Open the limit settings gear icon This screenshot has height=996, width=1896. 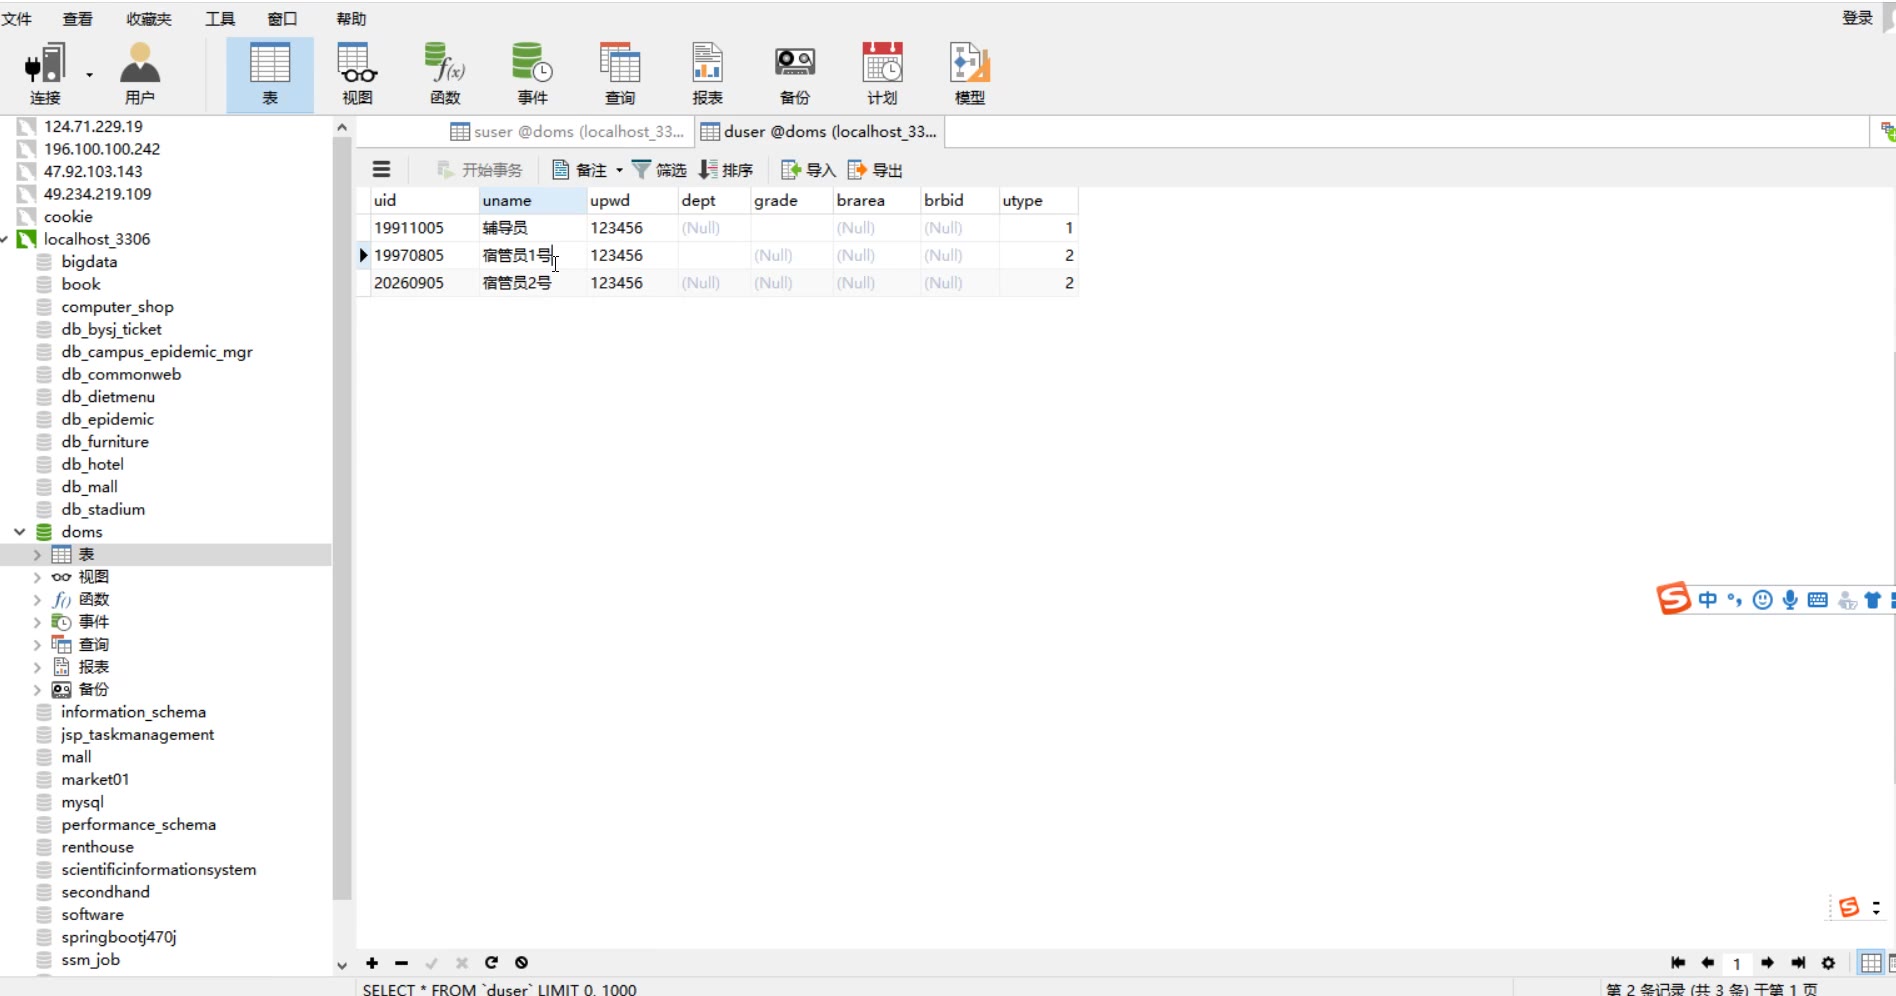[1828, 963]
